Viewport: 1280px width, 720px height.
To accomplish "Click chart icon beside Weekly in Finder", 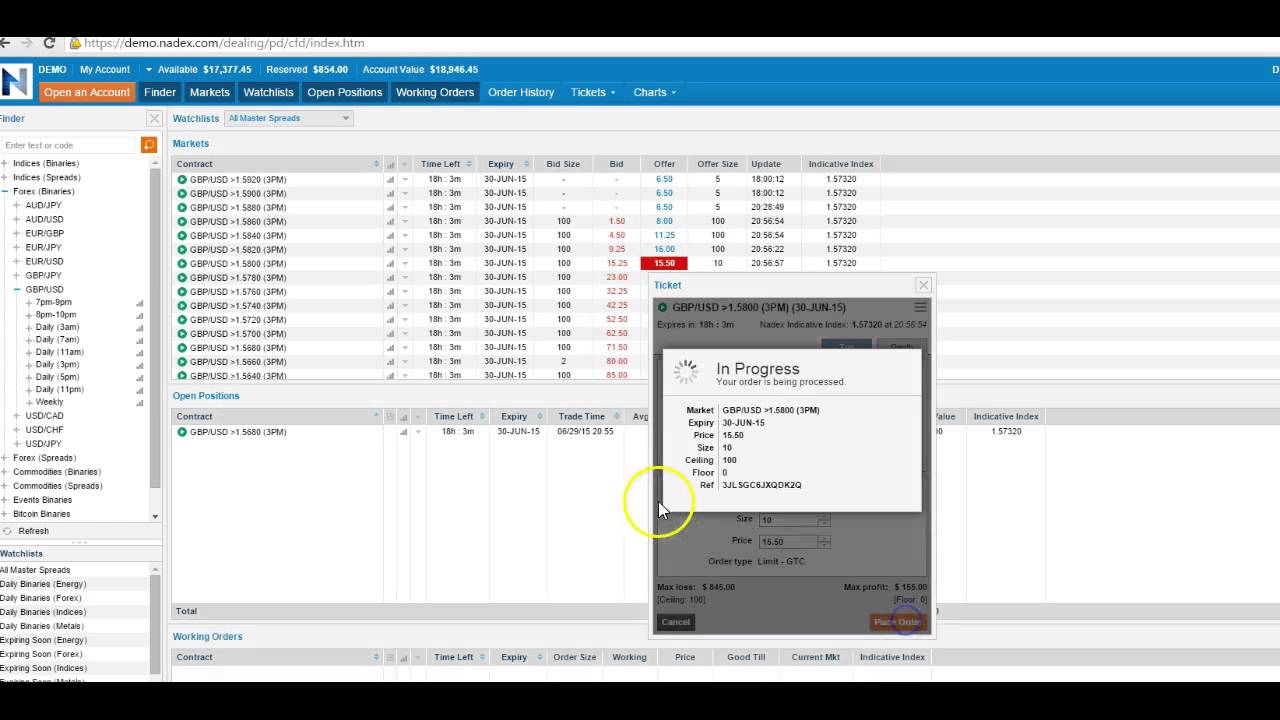I will point(139,402).
